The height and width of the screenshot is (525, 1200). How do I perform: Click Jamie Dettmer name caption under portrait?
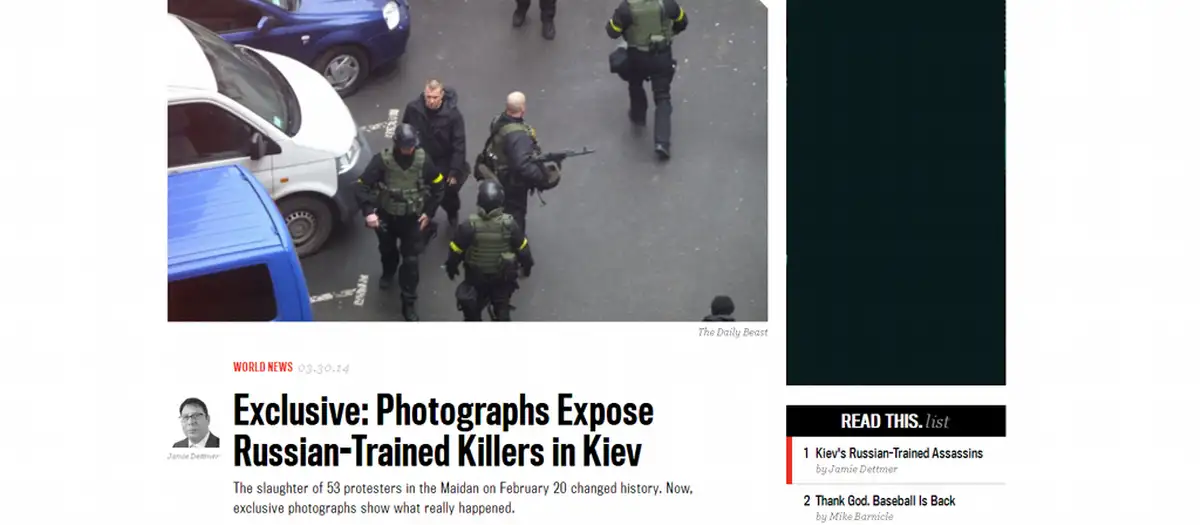coord(193,455)
